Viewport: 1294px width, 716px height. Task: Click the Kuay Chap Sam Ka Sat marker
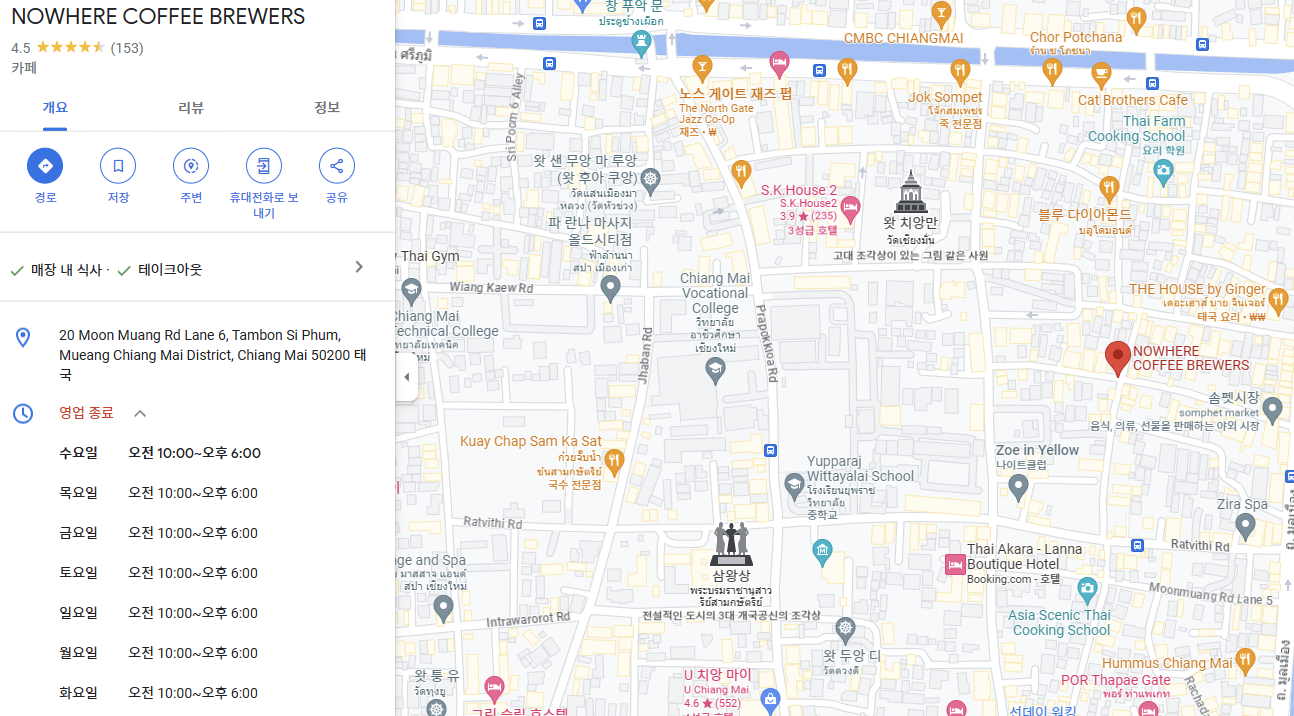click(614, 461)
